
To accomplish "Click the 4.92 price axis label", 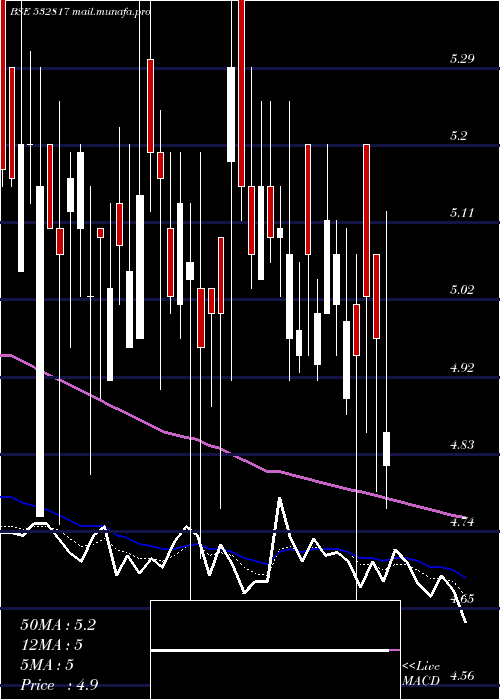I will (x=462, y=368).
